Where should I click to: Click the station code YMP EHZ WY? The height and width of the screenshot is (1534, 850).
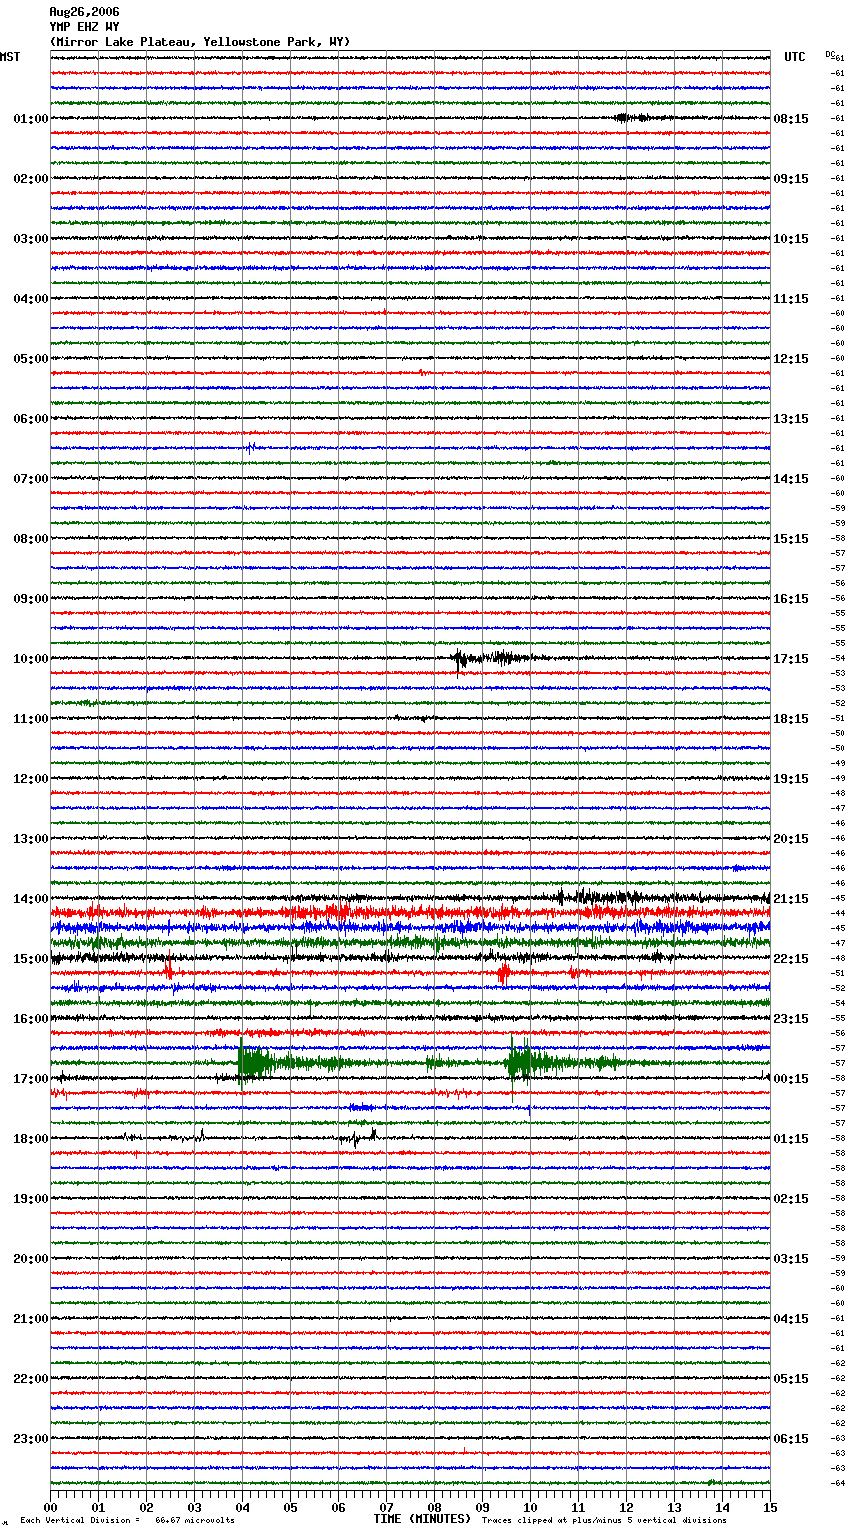(x=84, y=27)
